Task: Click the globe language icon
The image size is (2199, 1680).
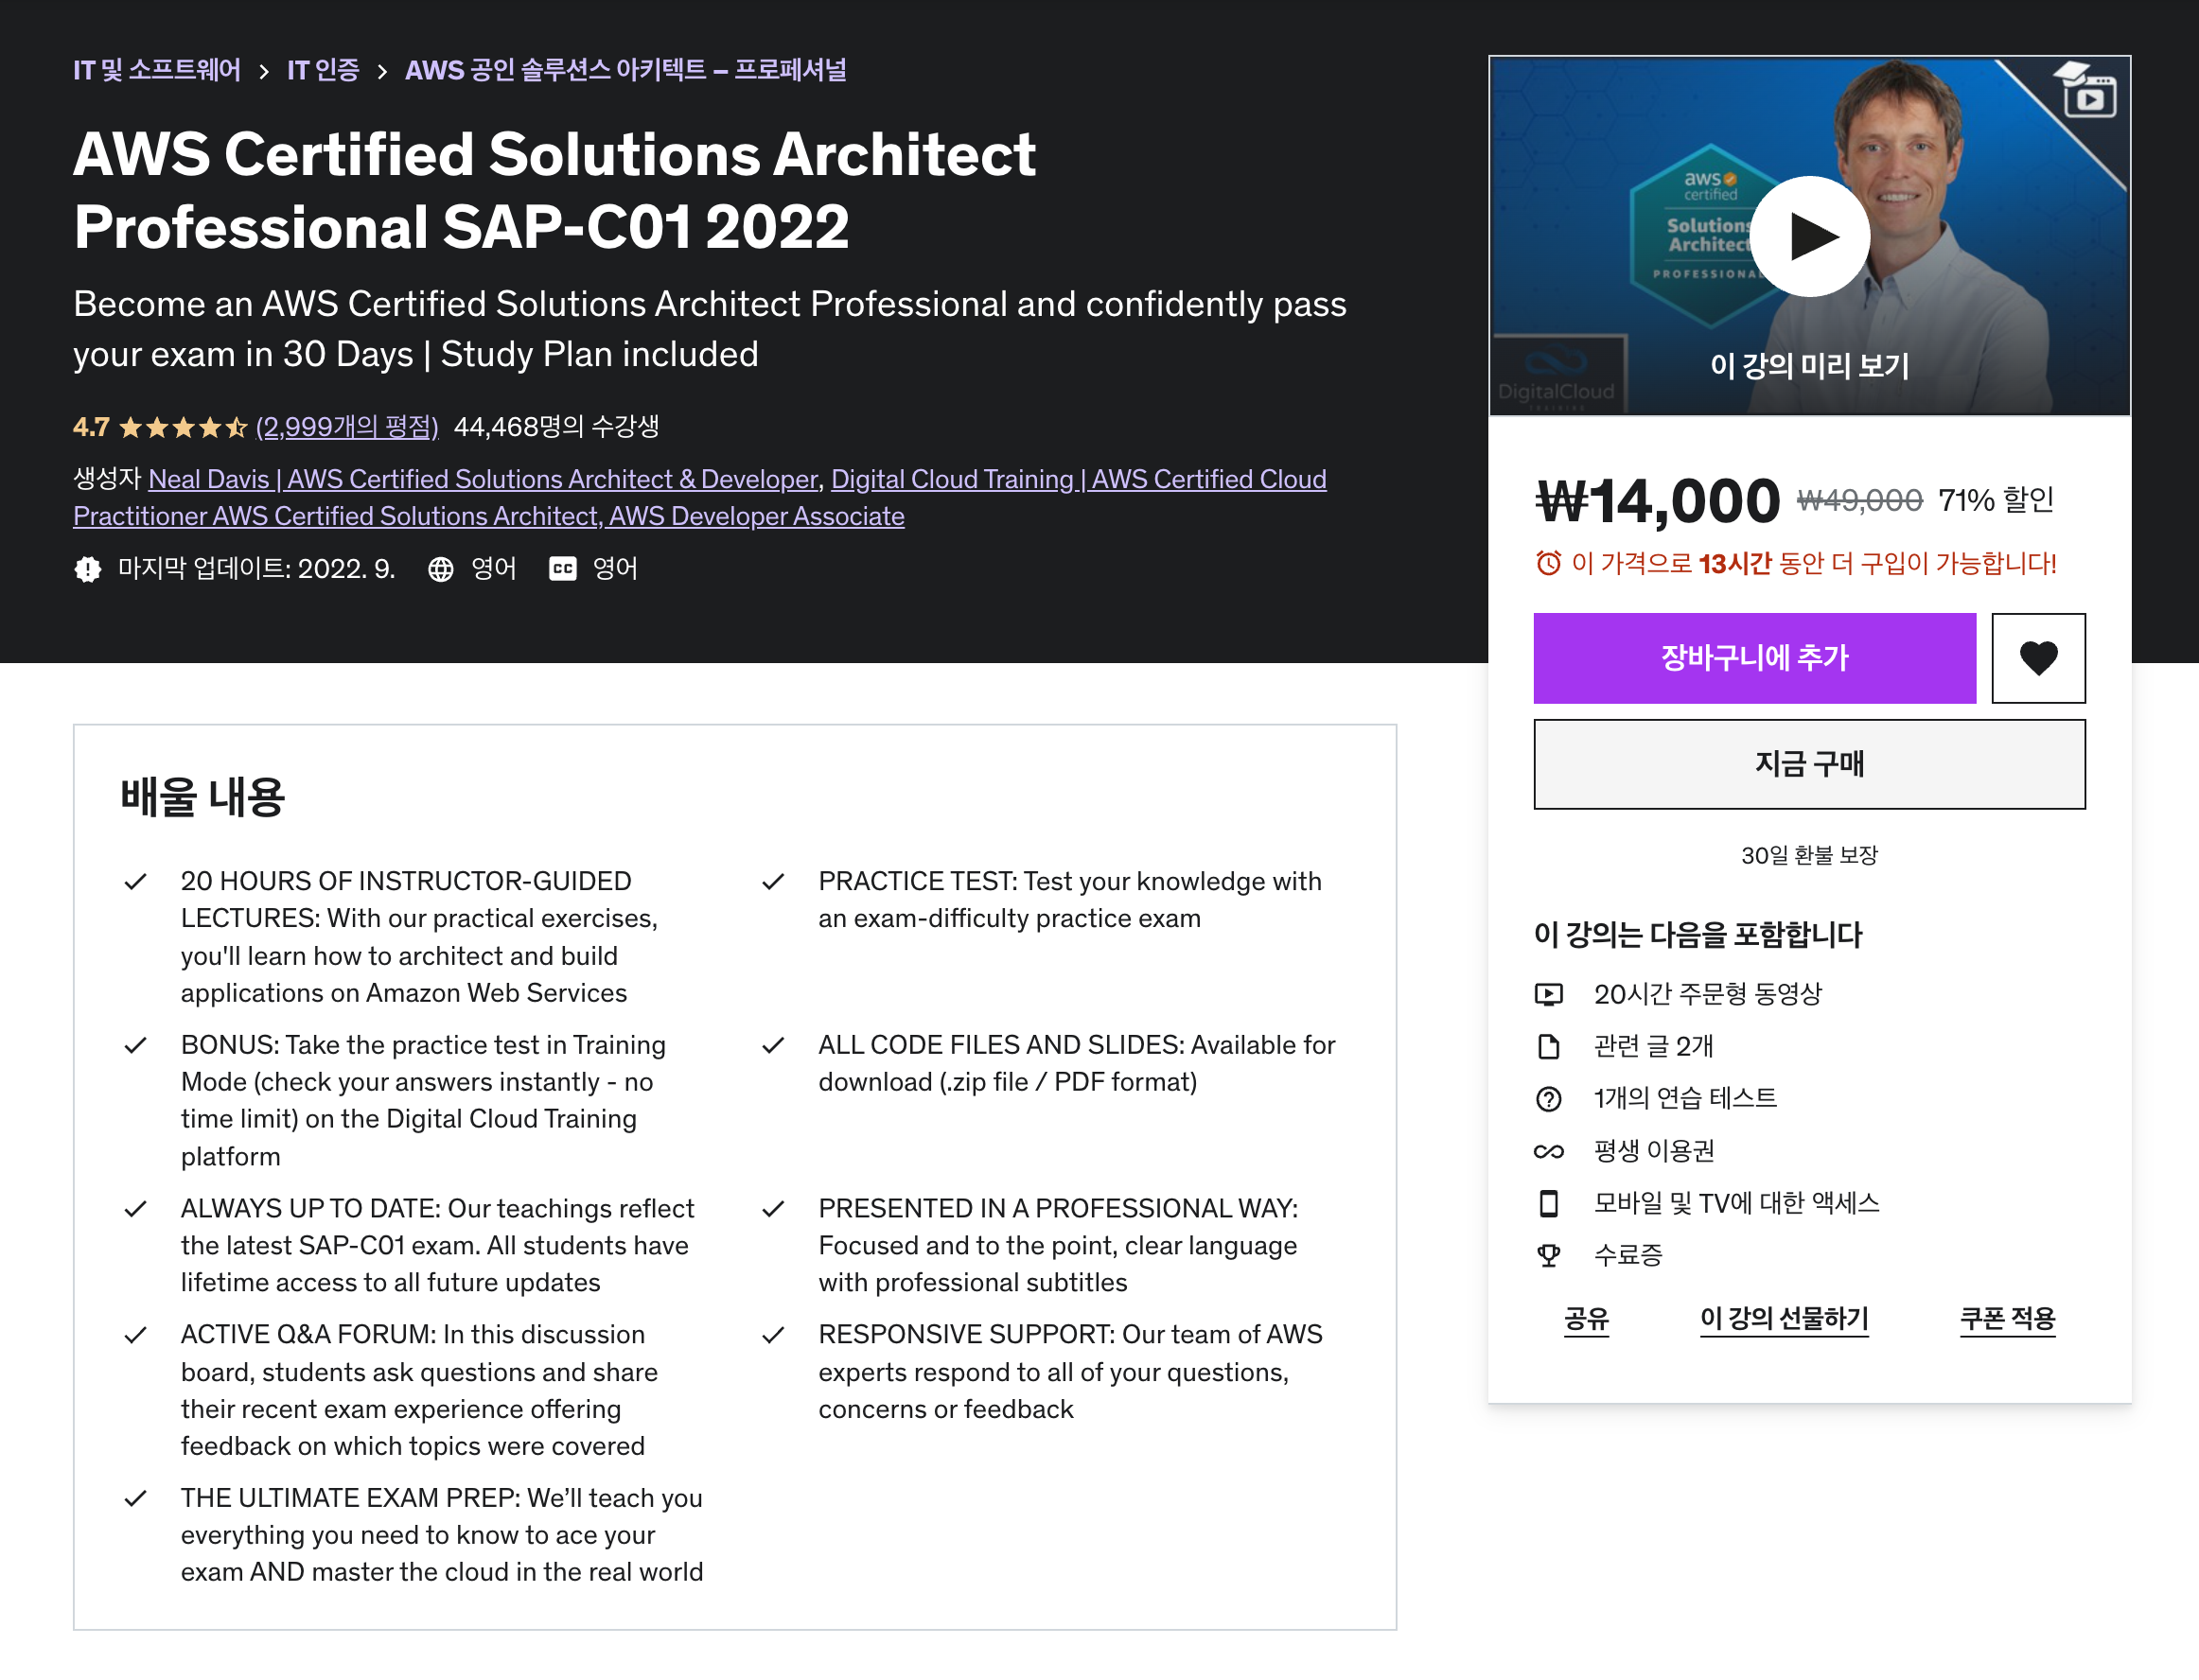Action: (x=440, y=569)
